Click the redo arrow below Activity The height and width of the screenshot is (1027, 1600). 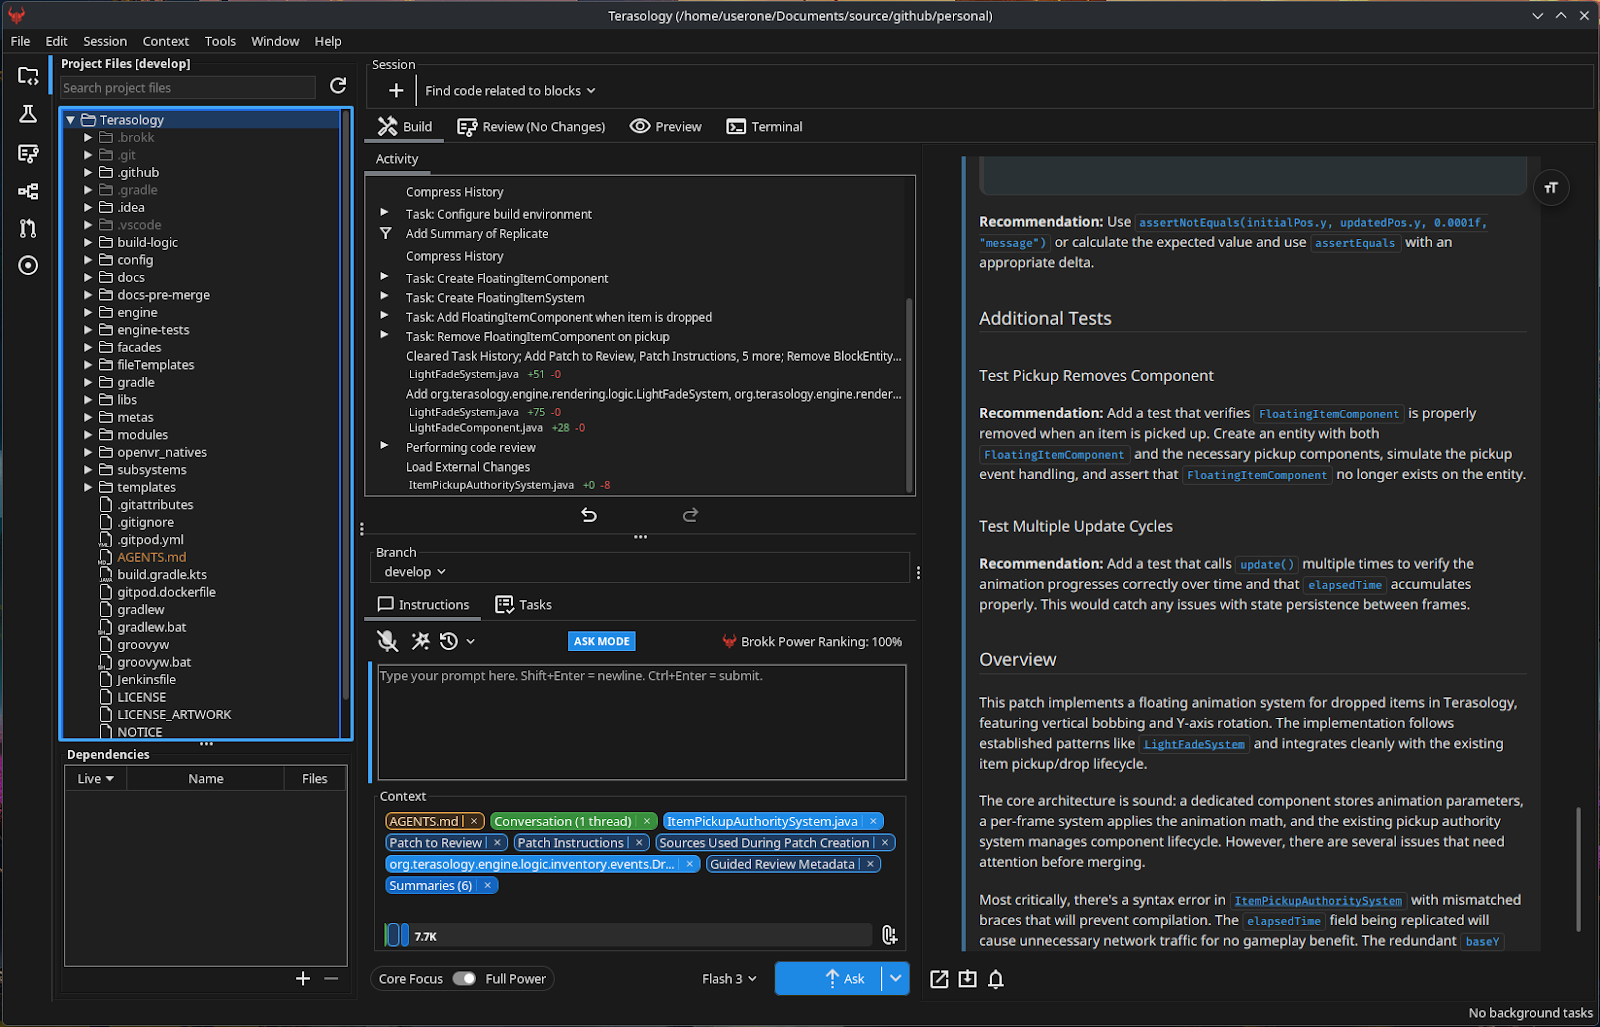[x=690, y=515]
